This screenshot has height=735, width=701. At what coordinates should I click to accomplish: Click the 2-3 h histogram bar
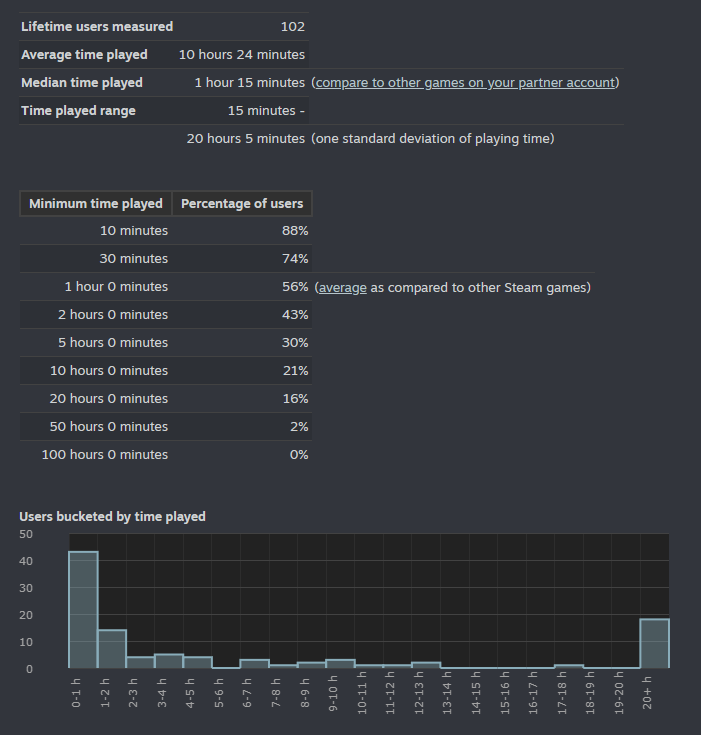click(140, 662)
